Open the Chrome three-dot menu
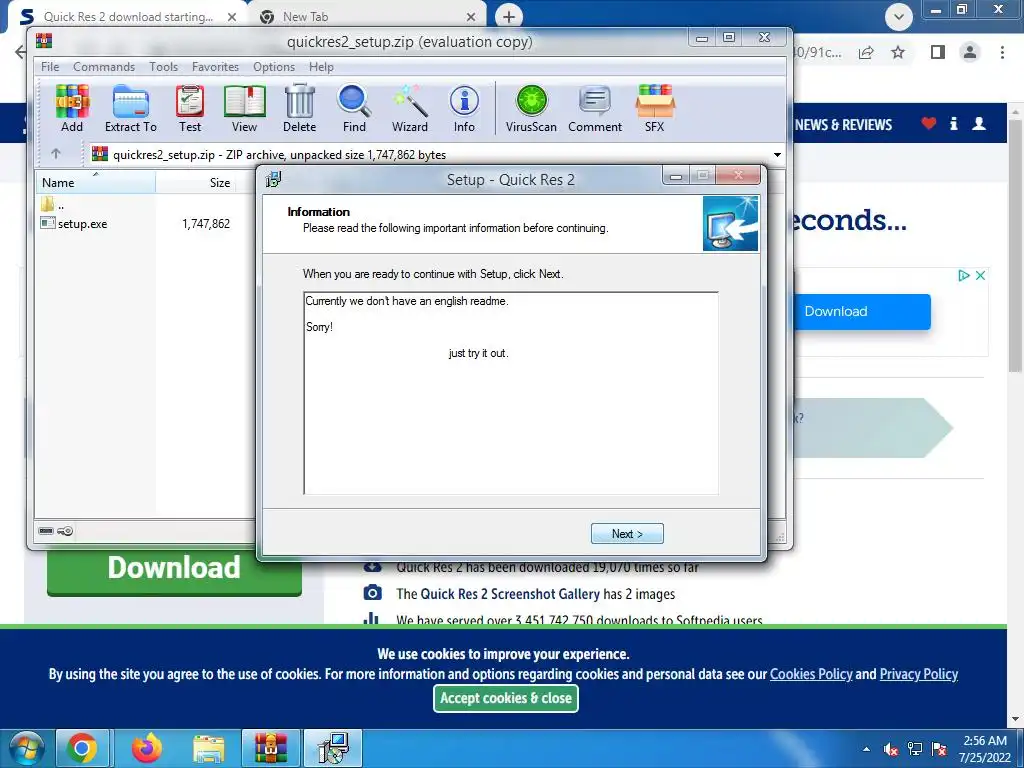This screenshot has height=768, width=1024. click(x=1002, y=52)
